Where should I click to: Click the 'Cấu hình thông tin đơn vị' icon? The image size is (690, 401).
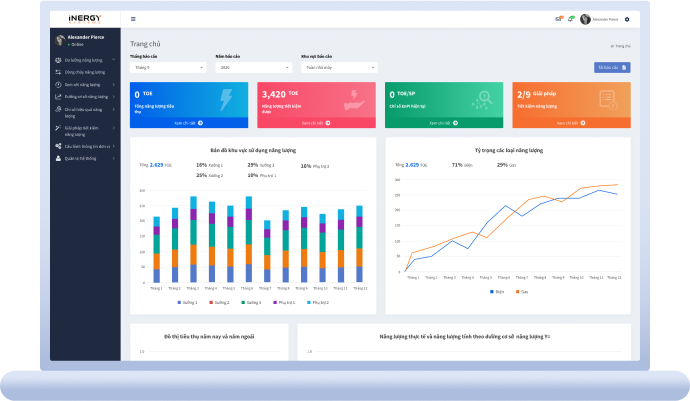pos(58,146)
